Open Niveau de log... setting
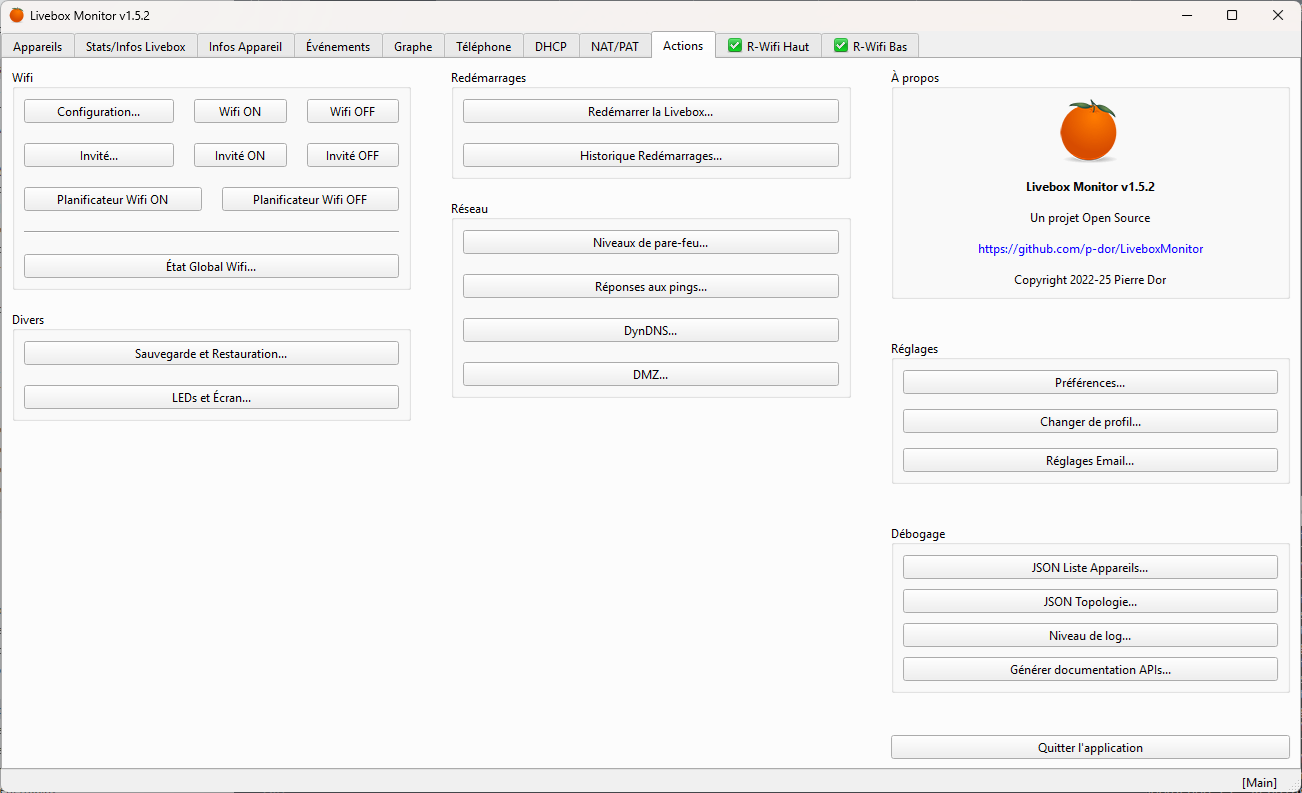The height and width of the screenshot is (793, 1302). tap(1090, 635)
